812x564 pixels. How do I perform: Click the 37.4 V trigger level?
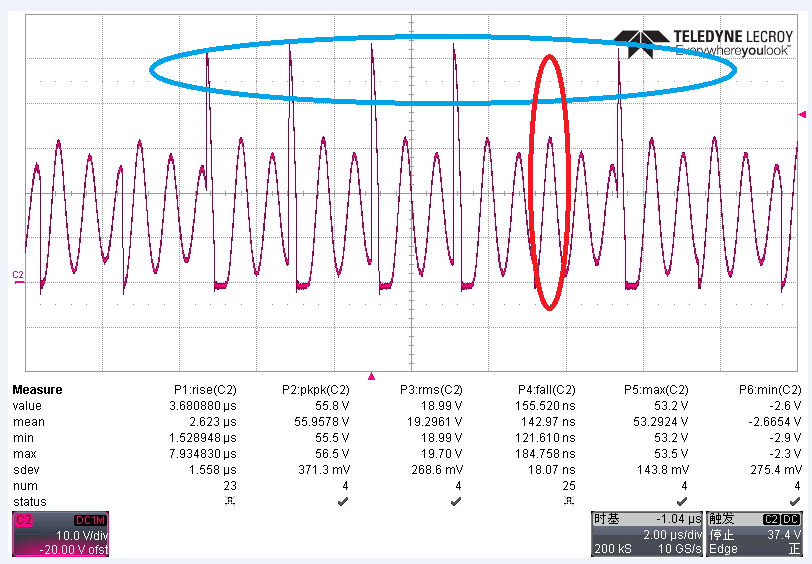[784, 534]
